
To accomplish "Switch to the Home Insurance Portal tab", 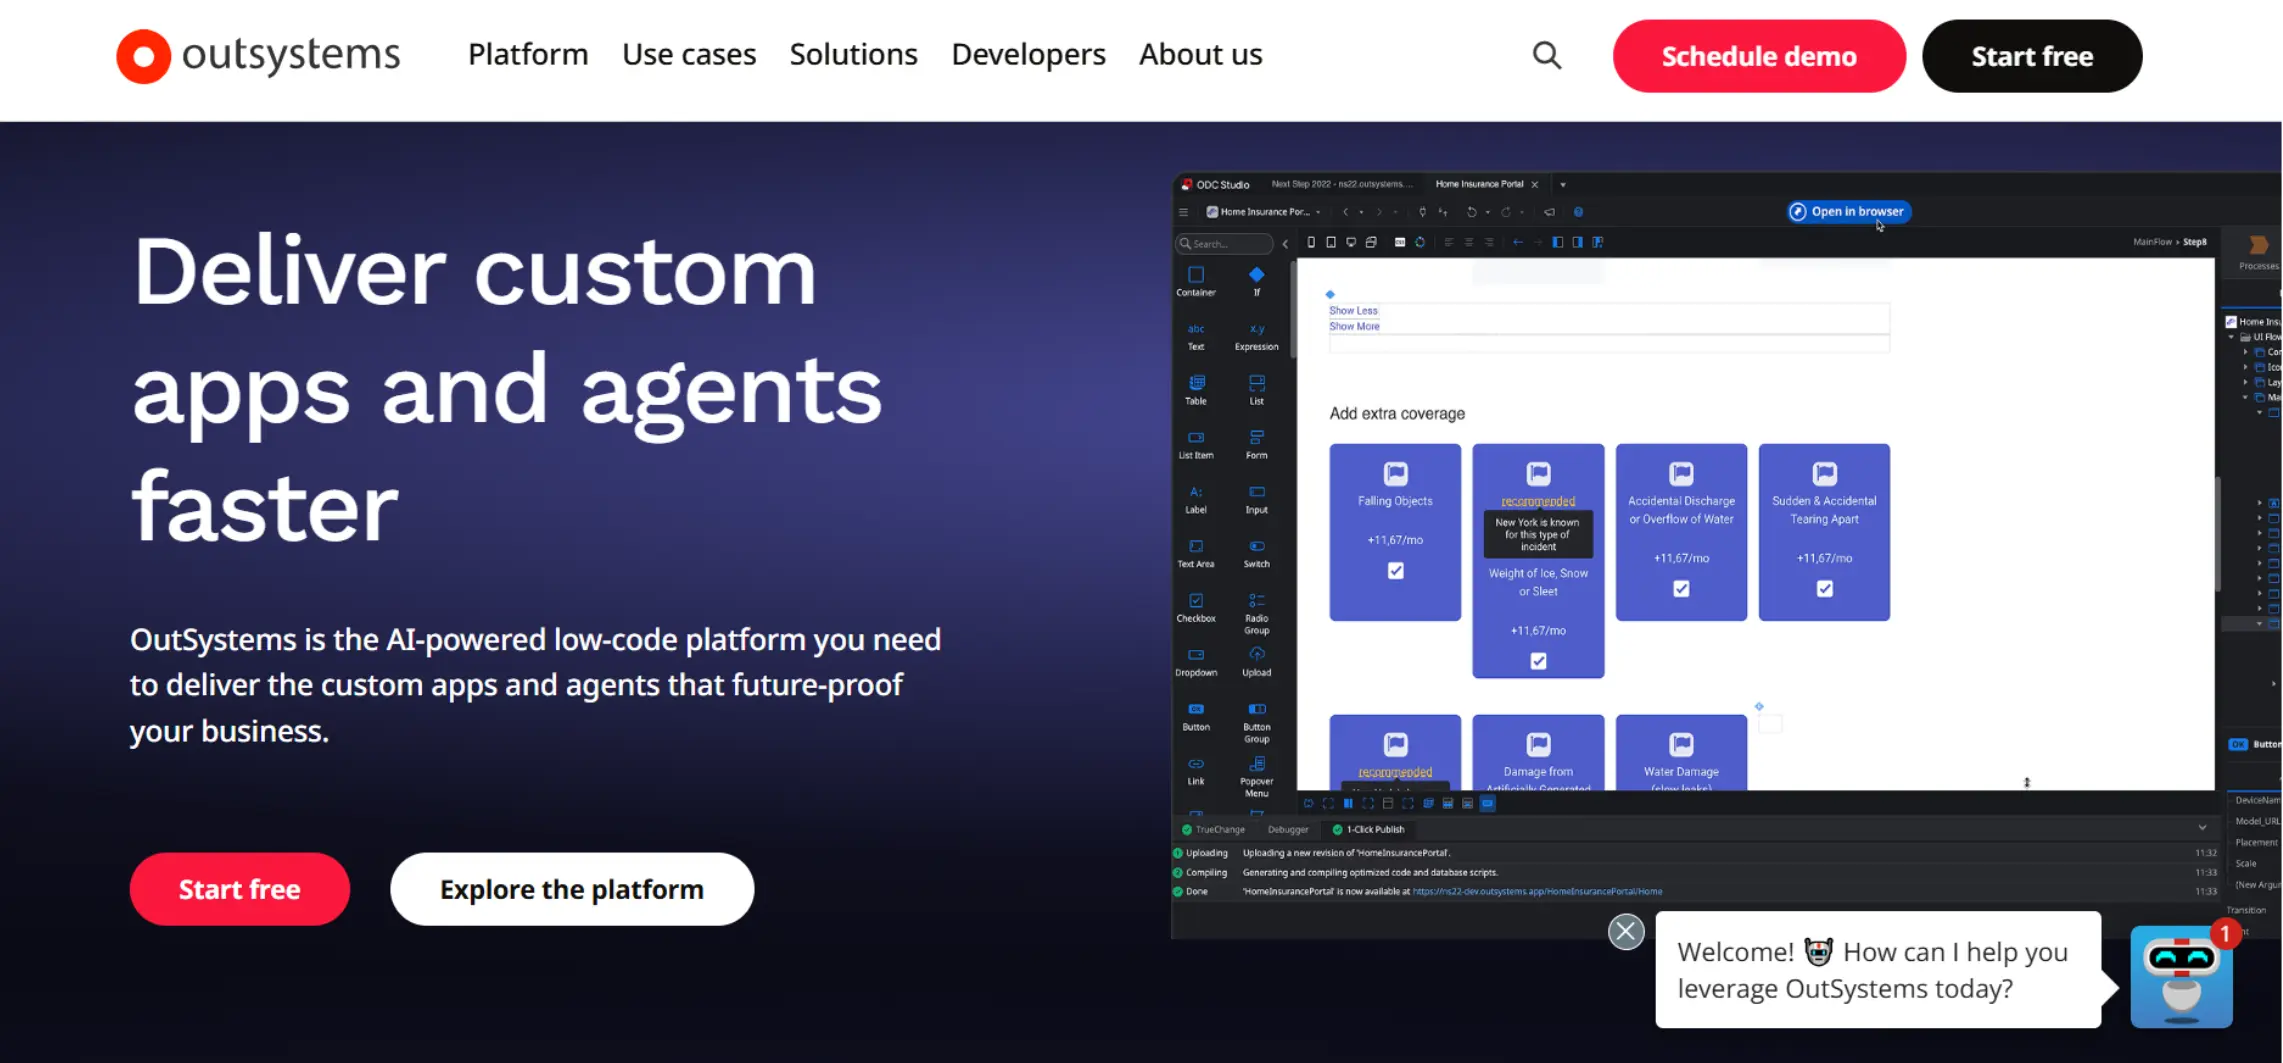I will pos(1480,184).
